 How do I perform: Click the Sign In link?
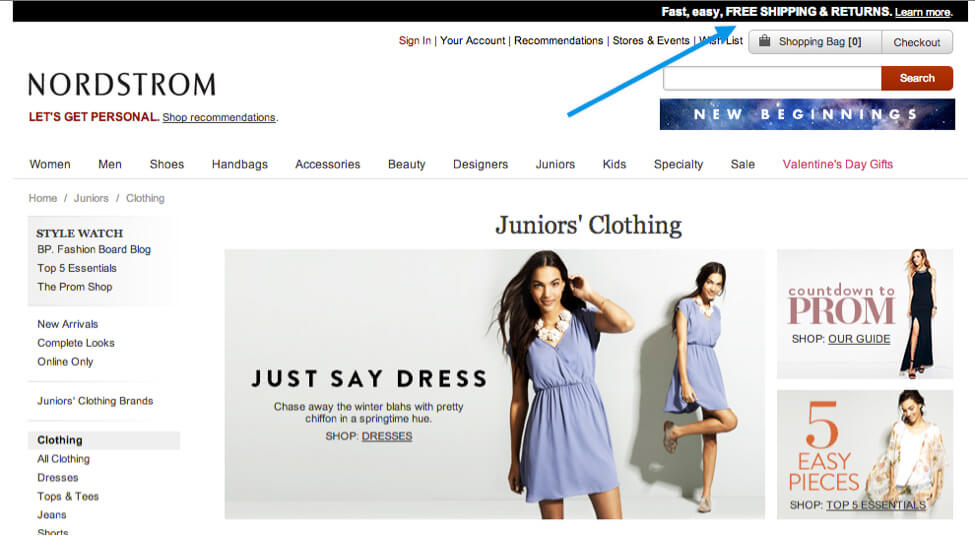(x=415, y=41)
